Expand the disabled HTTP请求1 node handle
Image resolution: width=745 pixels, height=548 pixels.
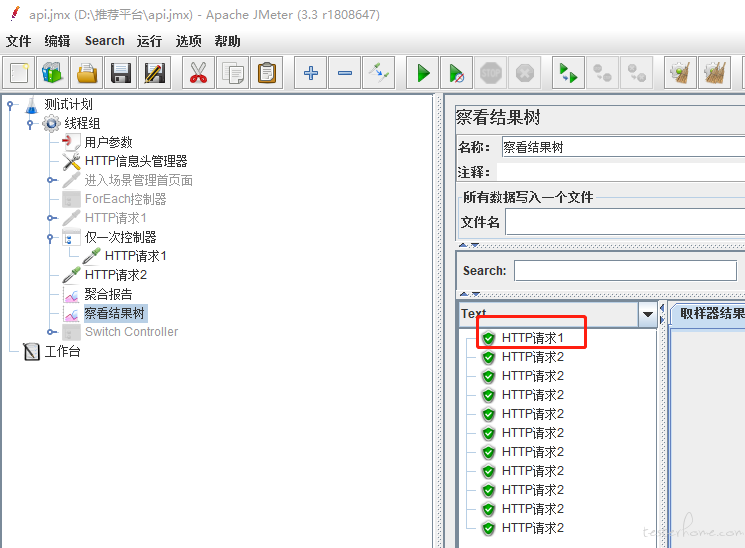50,218
